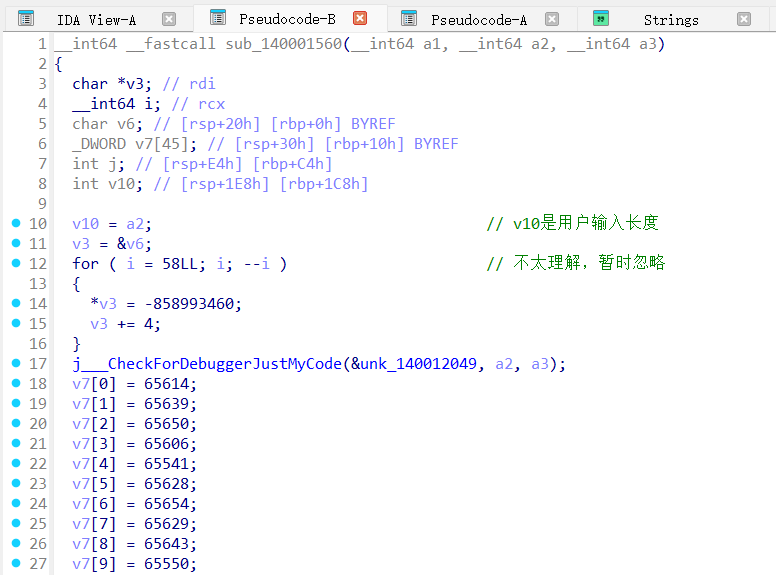The width and height of the screenshot is (776, 575).
Task: Toggle breakpoint dot on line 22
Action: click(16, 463)
